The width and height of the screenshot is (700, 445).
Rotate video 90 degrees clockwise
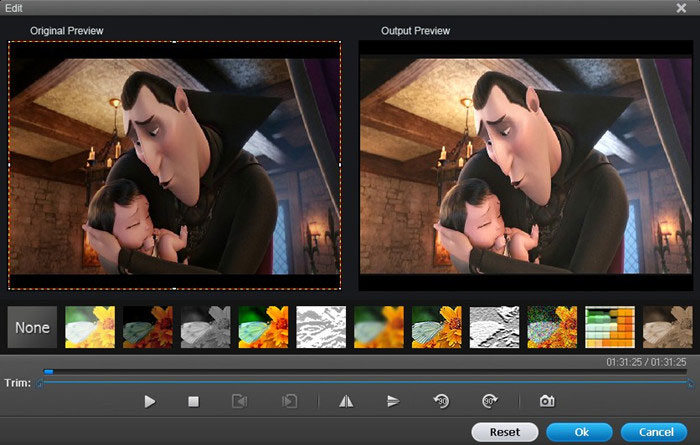490,401
